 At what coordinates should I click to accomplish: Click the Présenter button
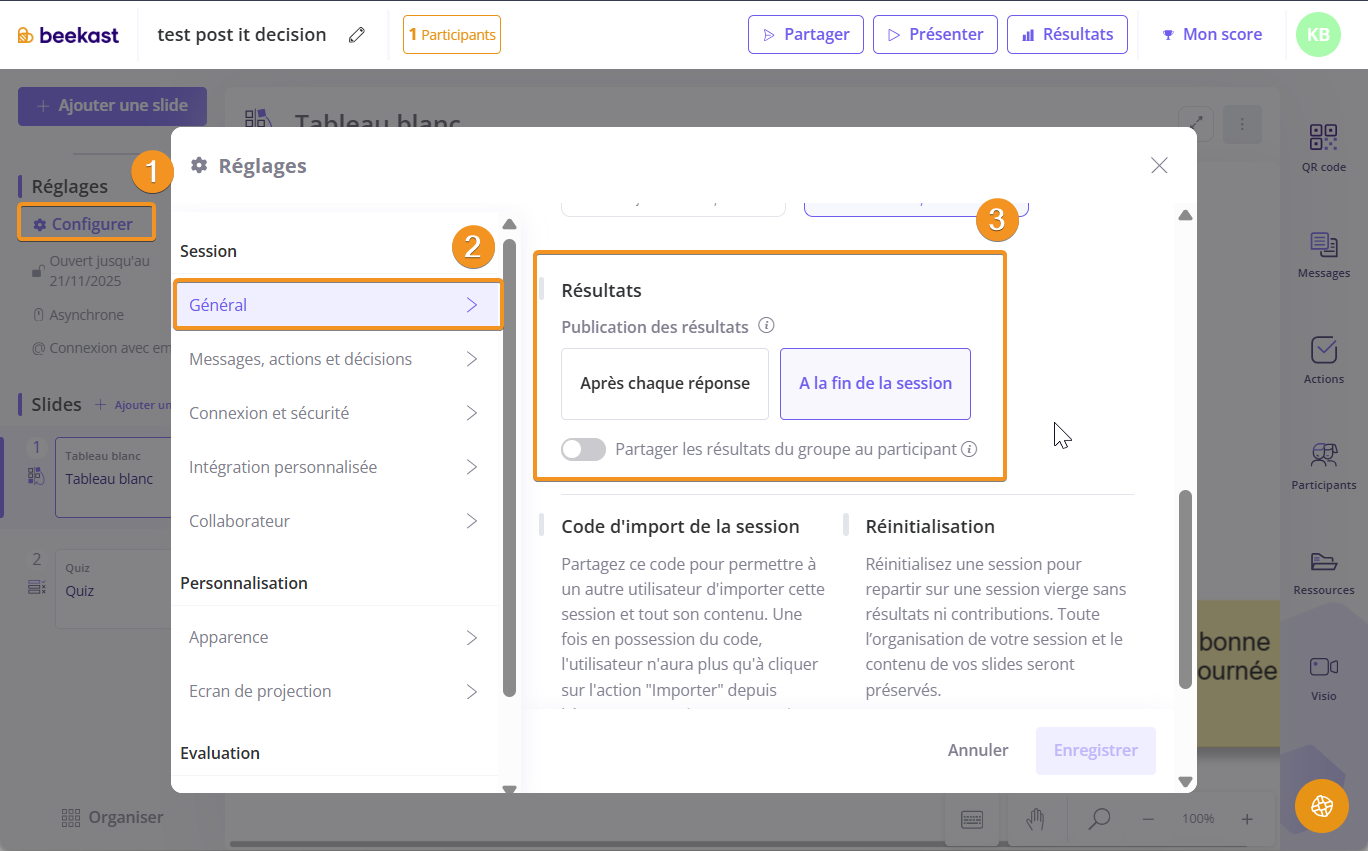935,35
